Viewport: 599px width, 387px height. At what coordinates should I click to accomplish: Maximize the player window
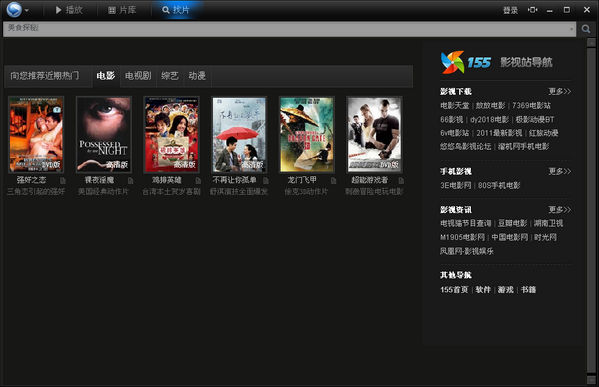pos(567,10)
